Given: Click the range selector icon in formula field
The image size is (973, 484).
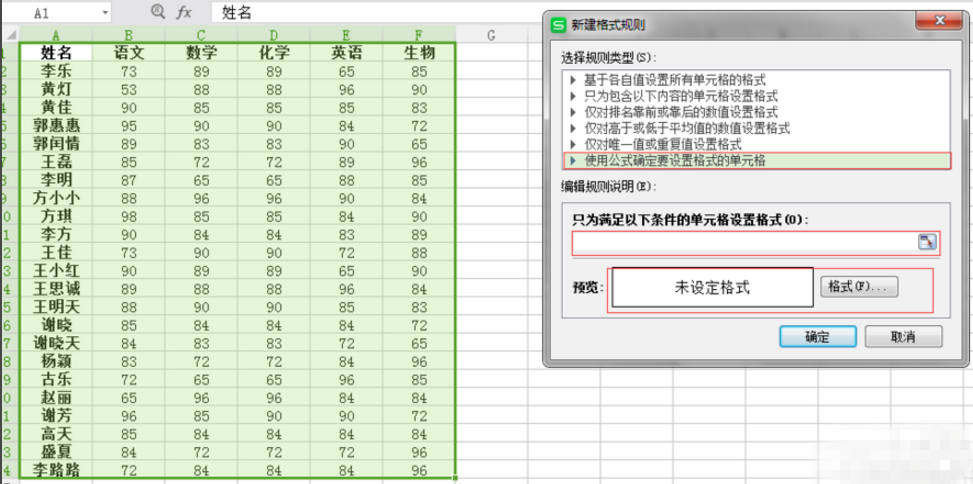Looking at the screenshot, I should (x=926, y=242).
